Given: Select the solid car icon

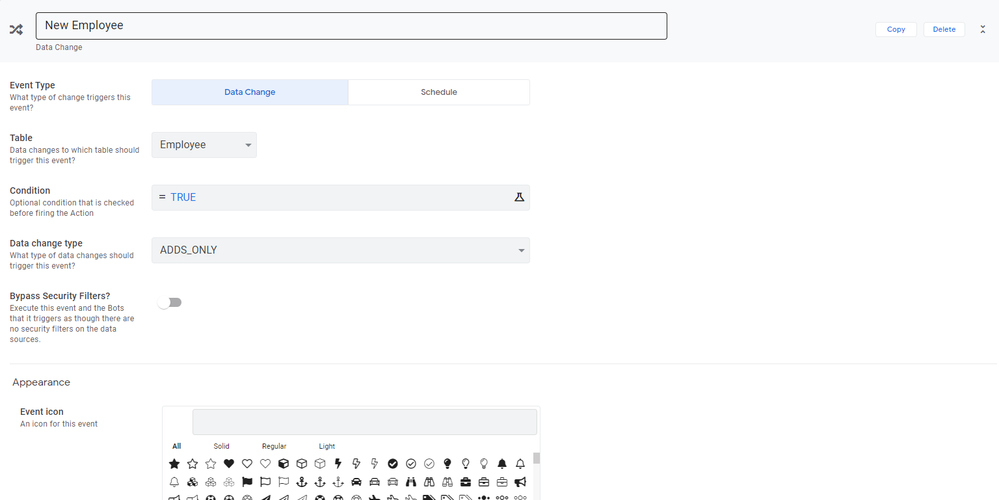Looking at the screenshot, I should point(357,482).
